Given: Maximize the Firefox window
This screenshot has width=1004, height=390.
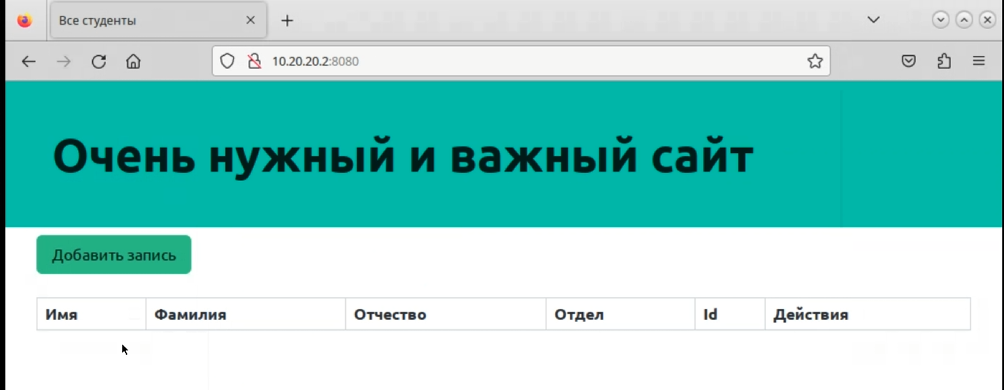Looking at the screenshot, I should pos(964,20).
